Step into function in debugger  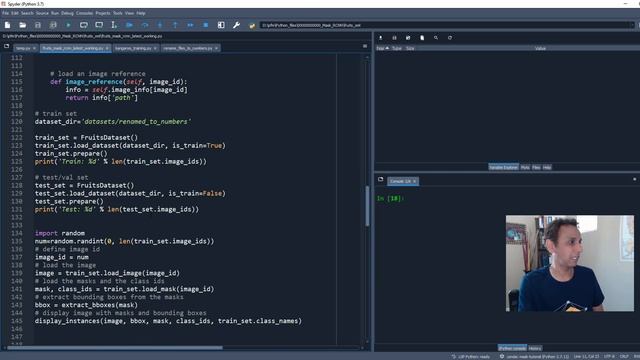(x=160, y=25)
